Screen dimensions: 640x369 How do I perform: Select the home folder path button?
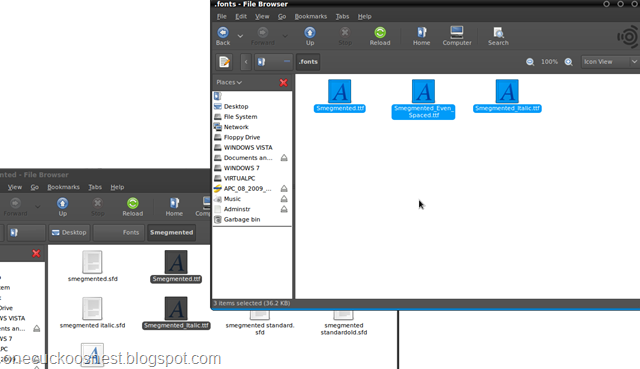pos(273,62)
